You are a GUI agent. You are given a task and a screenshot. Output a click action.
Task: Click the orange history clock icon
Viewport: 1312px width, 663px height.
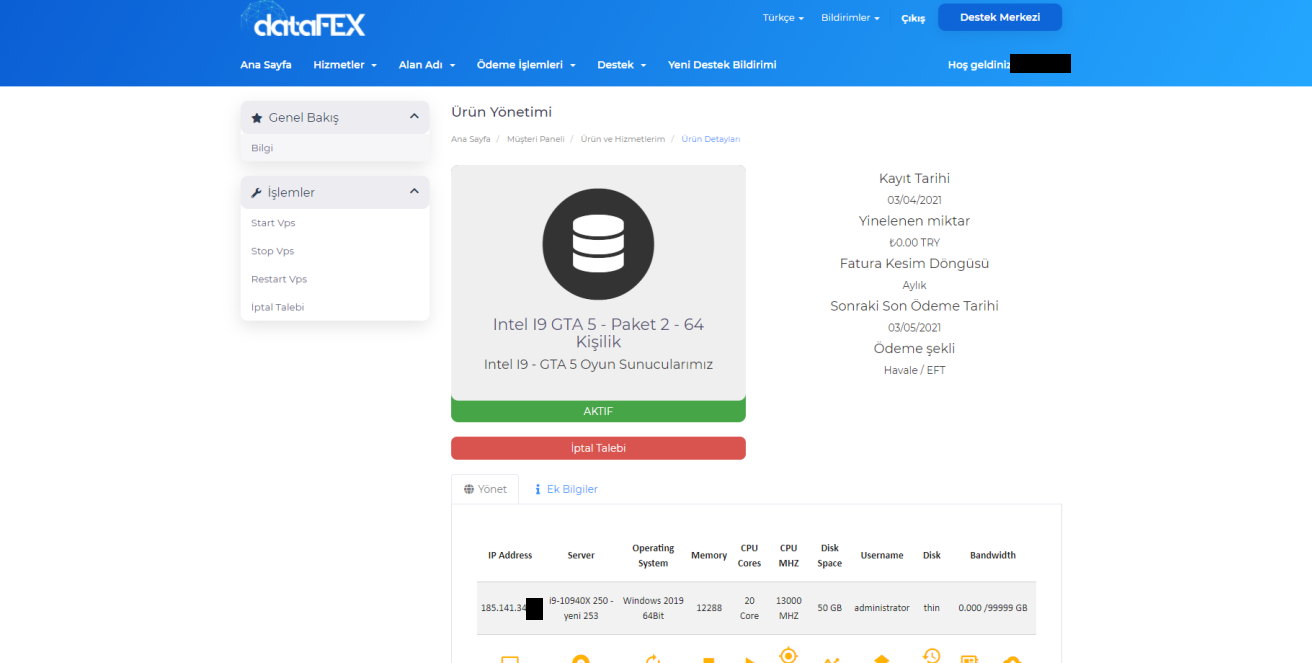[x=931, y=656]
